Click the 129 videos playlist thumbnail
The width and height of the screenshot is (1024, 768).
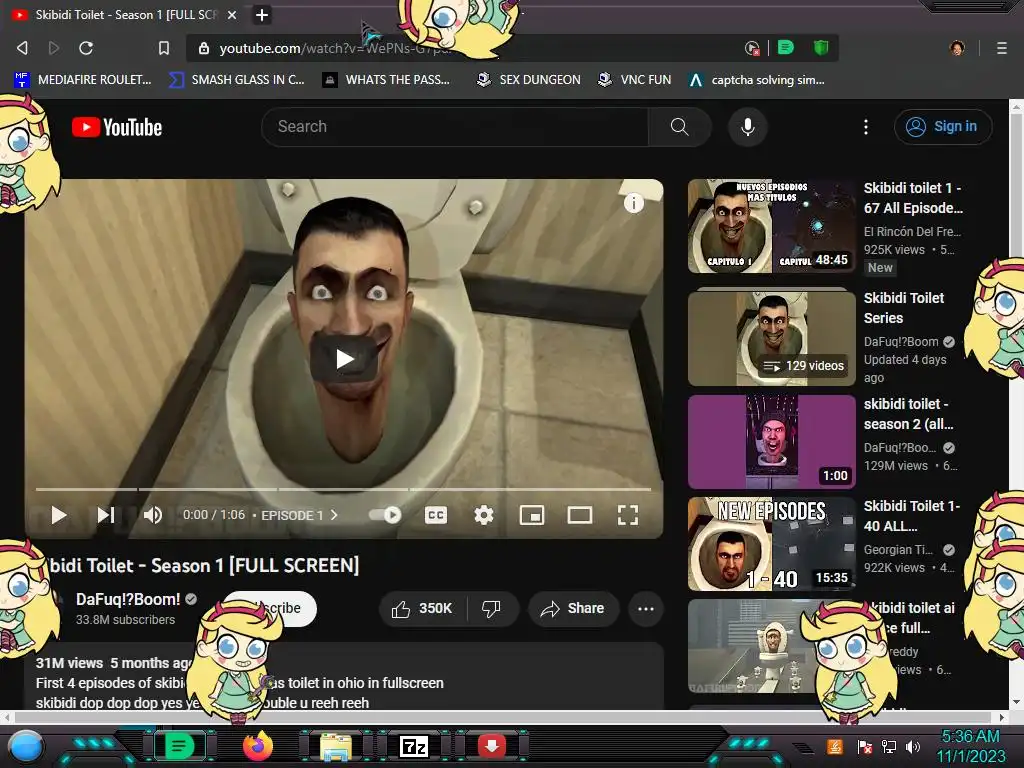coord(772,339)
